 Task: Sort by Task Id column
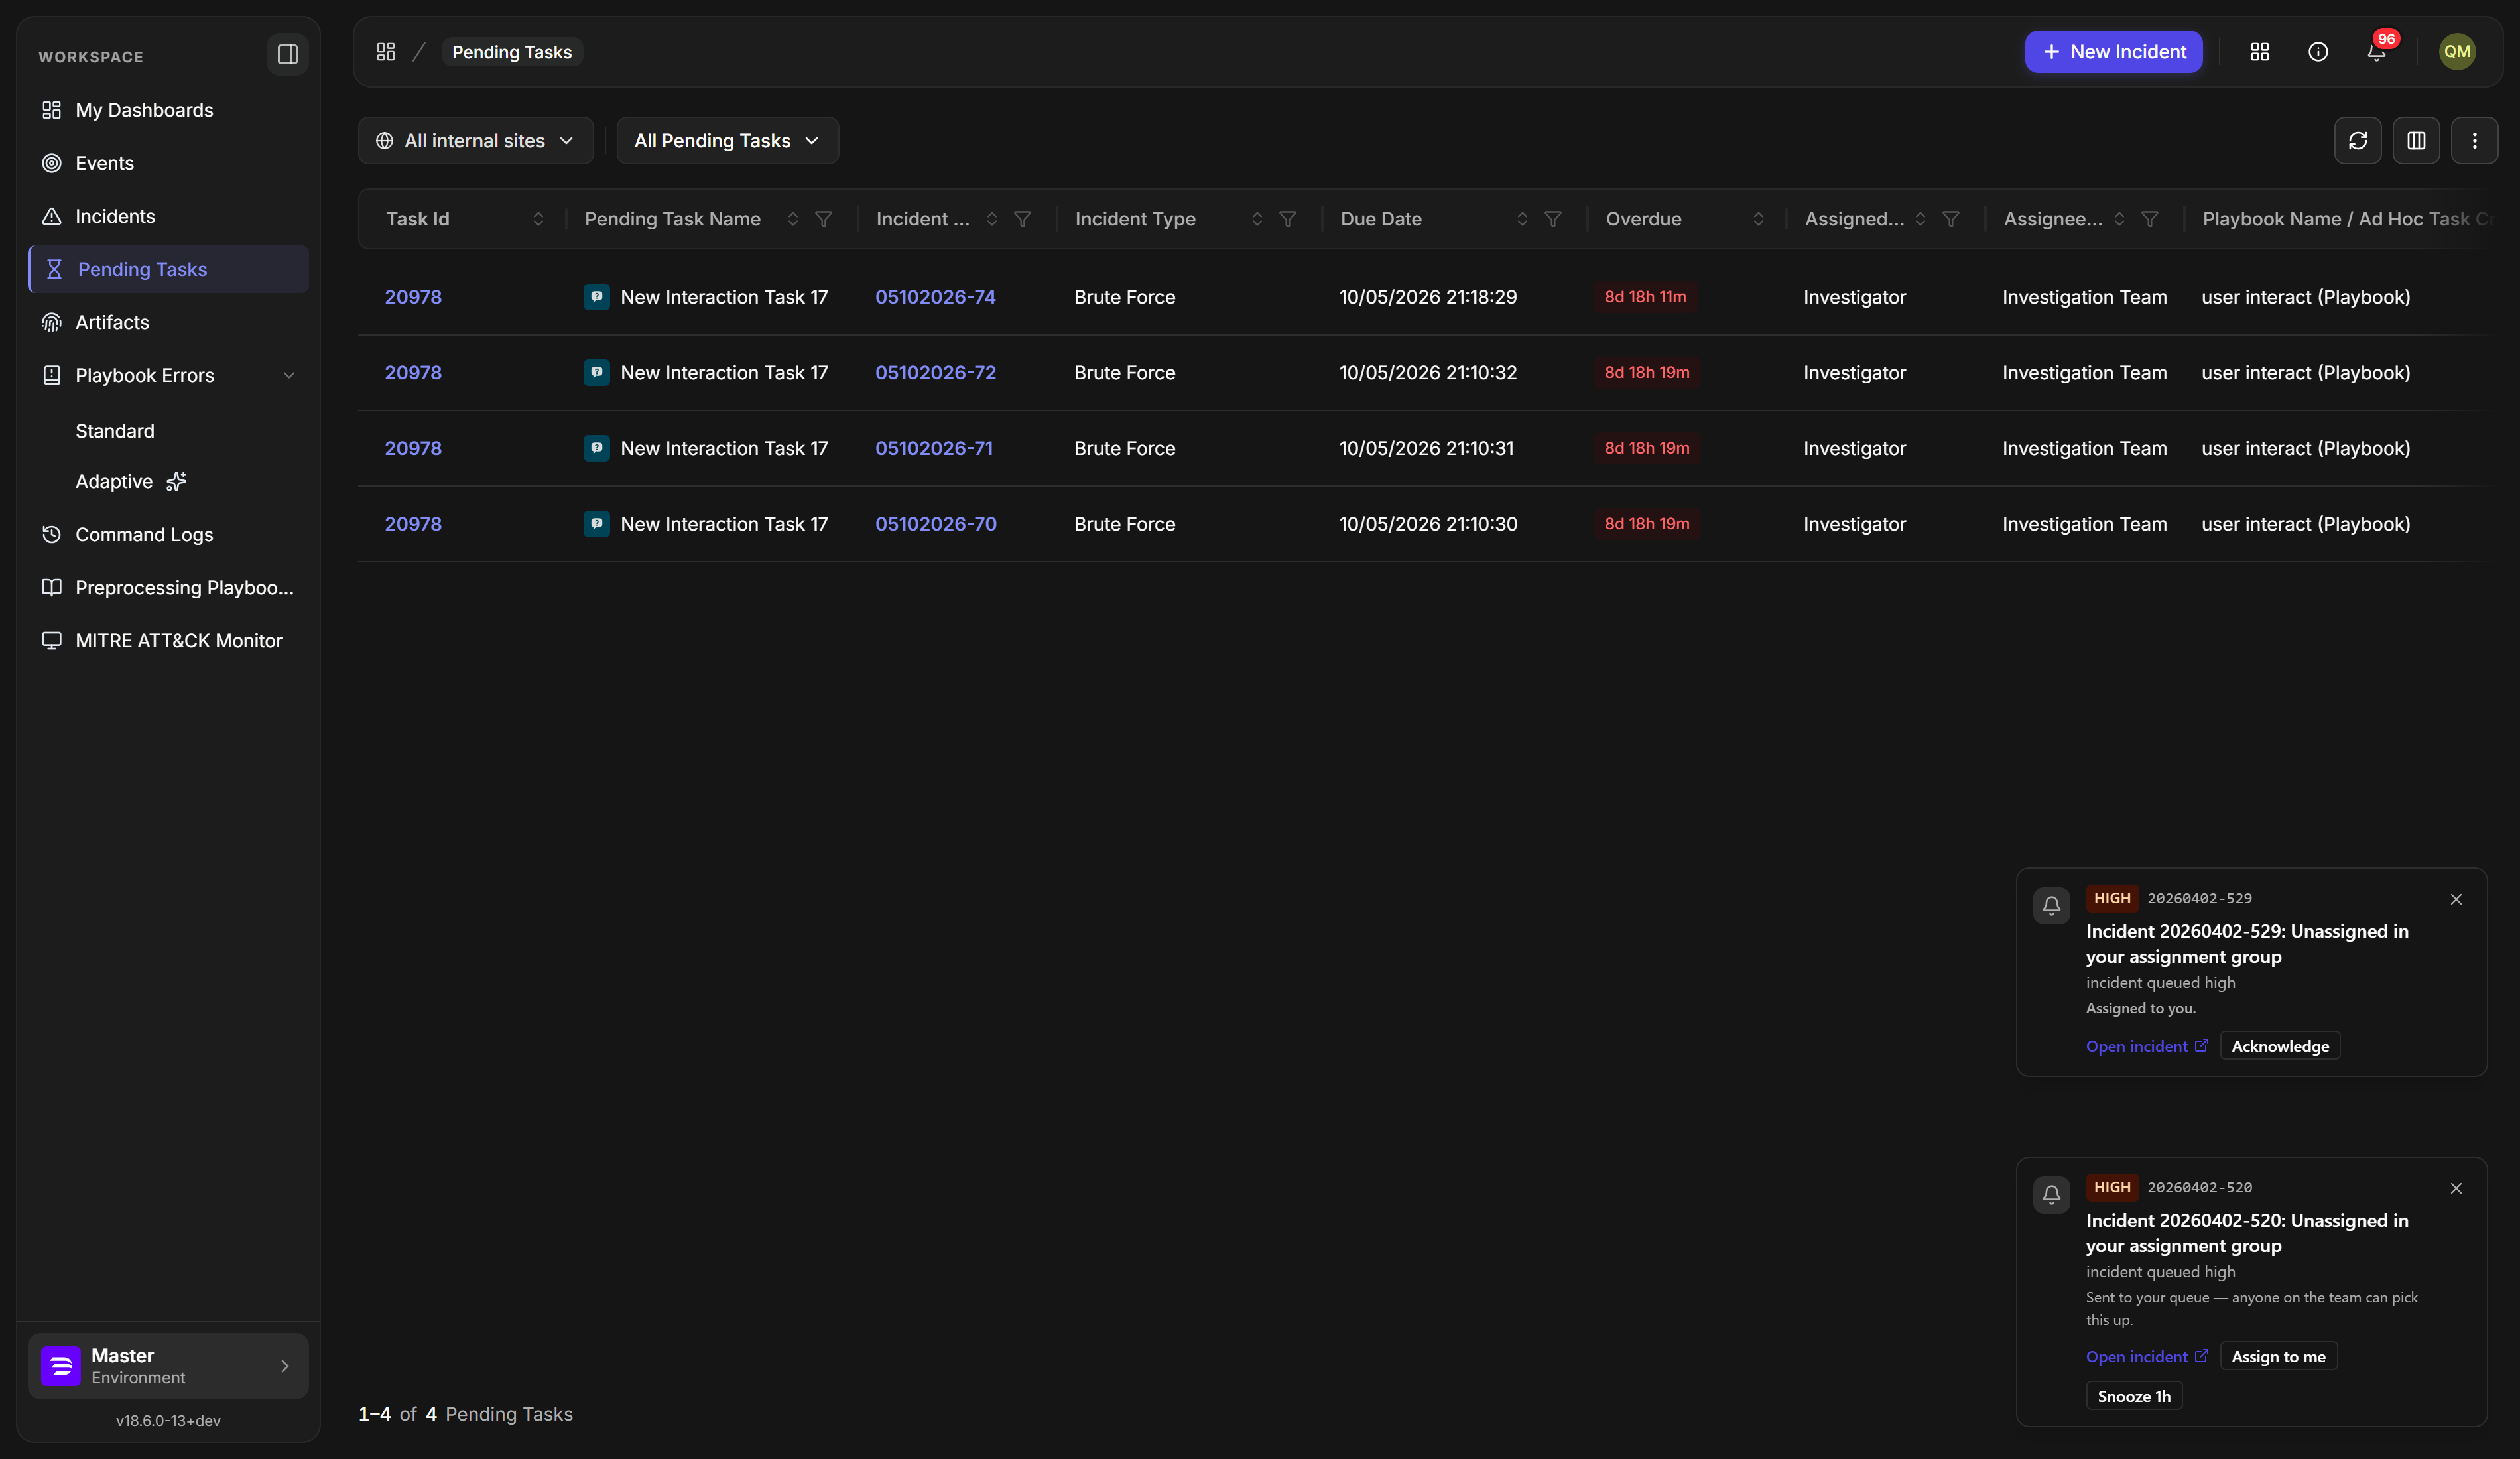pos(538,219)
